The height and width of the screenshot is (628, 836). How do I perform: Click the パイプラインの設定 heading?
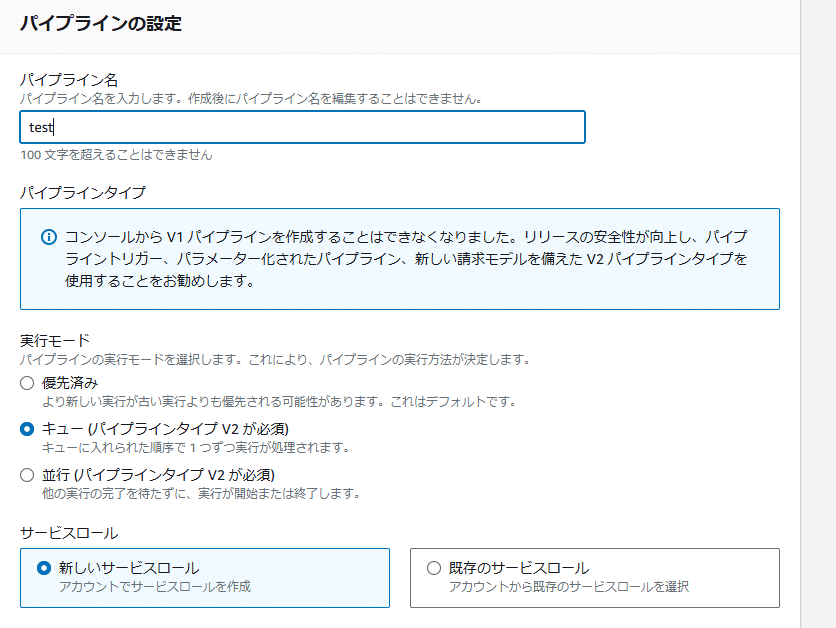101,23
